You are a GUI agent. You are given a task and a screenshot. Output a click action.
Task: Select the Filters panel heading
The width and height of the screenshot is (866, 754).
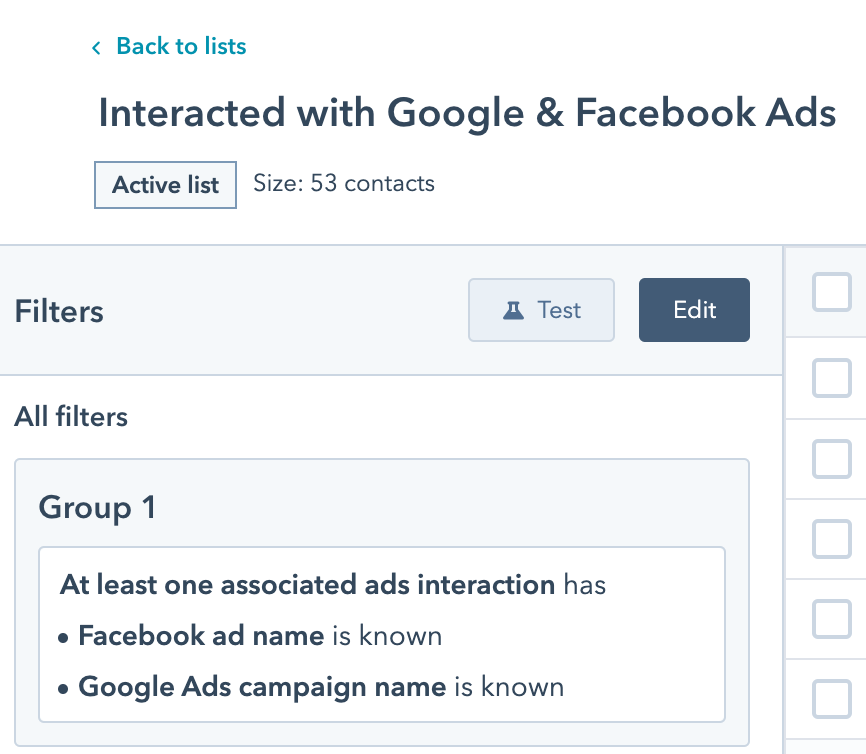point(59,311)
